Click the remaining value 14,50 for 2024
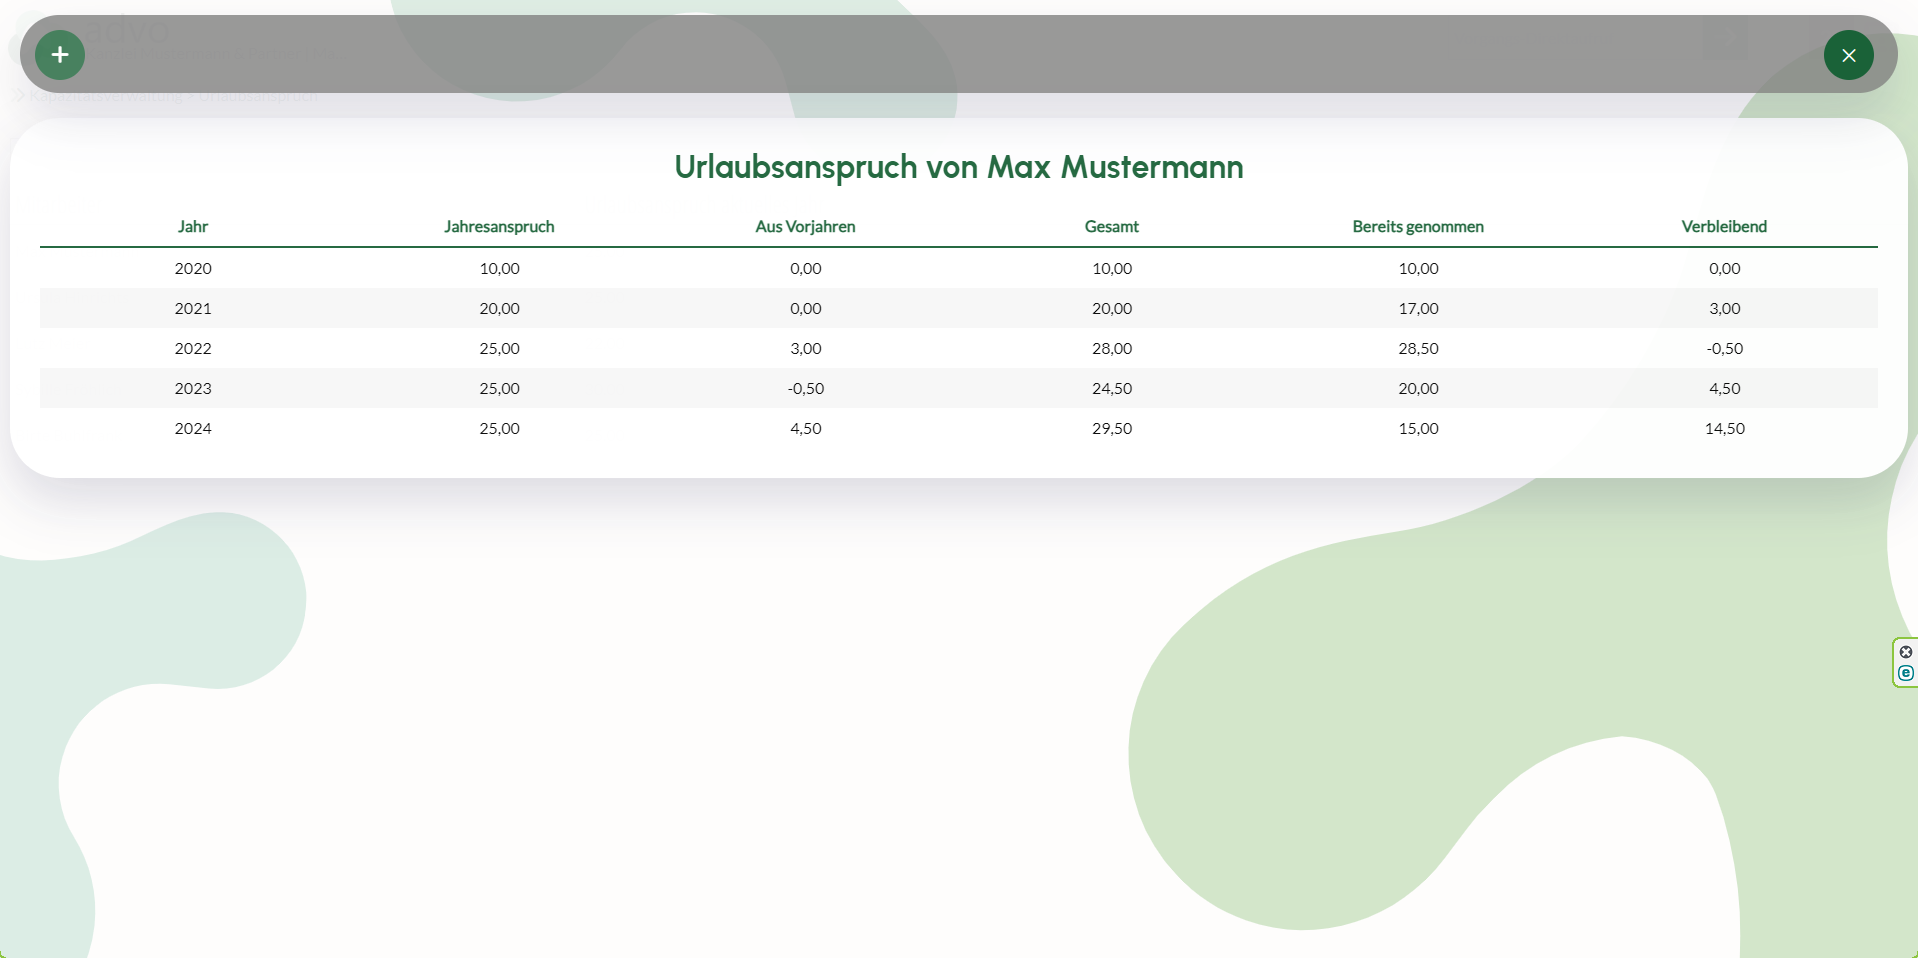 [1724, 429]
